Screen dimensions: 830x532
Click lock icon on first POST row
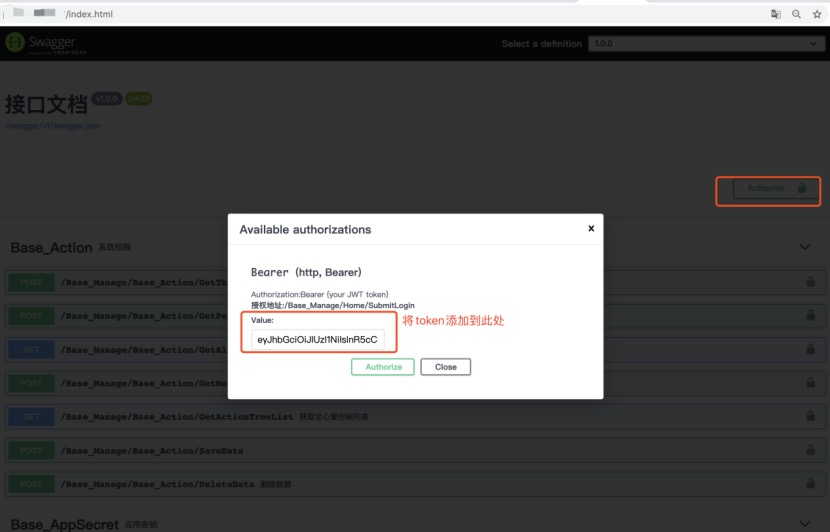810,282
